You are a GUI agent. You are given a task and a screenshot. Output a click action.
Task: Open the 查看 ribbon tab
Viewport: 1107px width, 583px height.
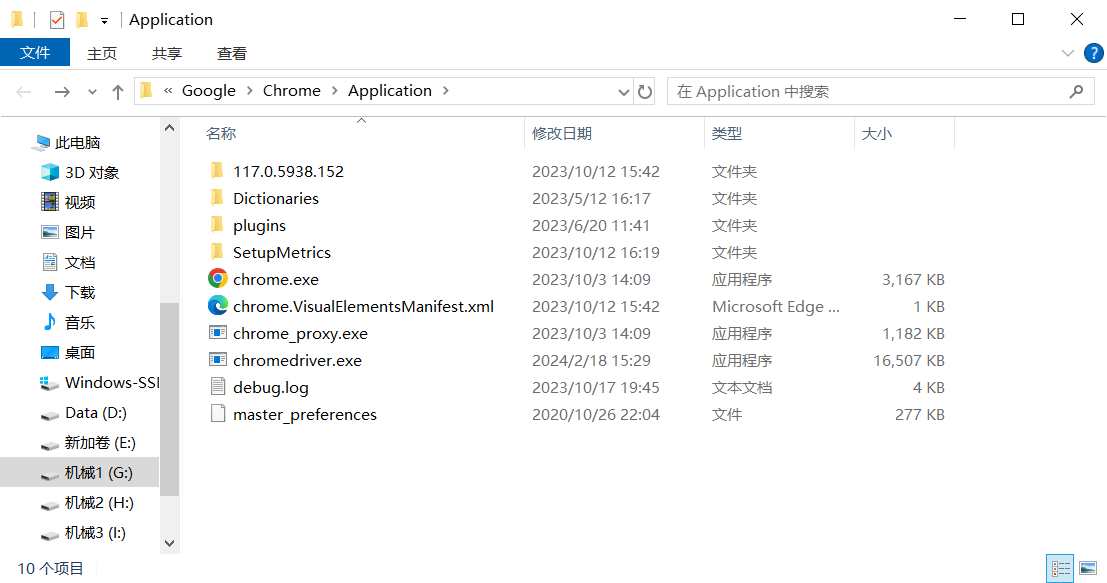[232, 54]
